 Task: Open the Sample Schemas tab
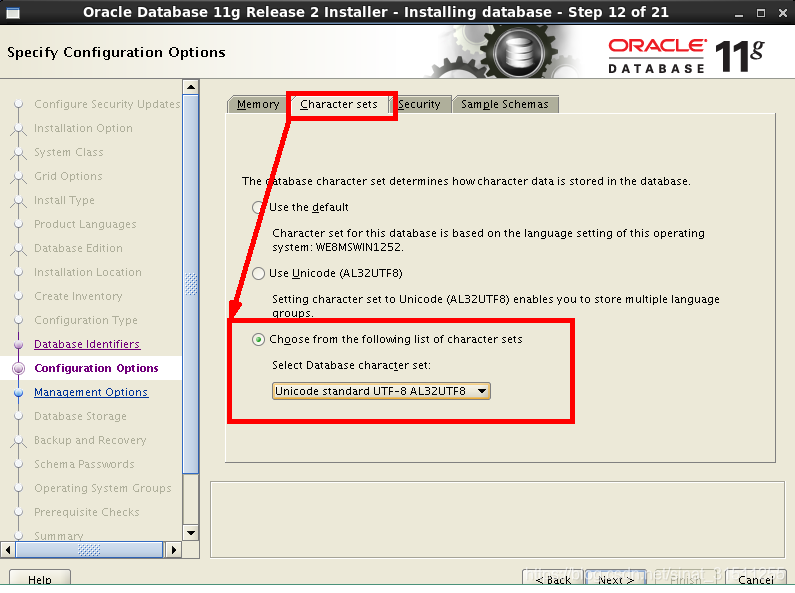(x=504, y=104)
